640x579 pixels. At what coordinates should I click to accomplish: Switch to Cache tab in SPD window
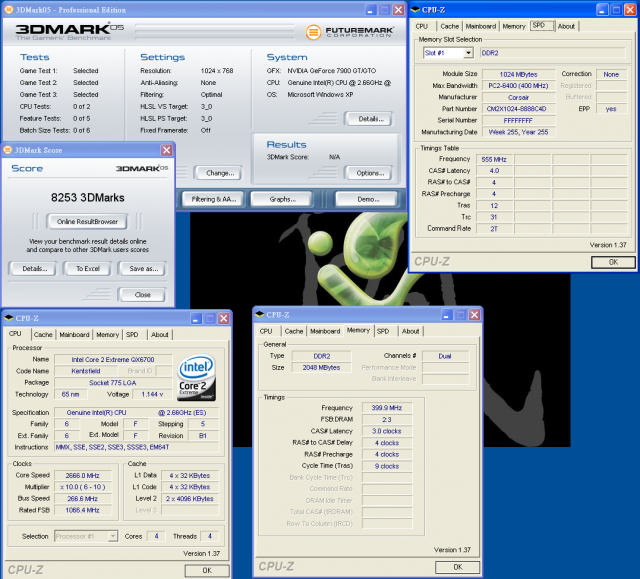pos(449,26)
